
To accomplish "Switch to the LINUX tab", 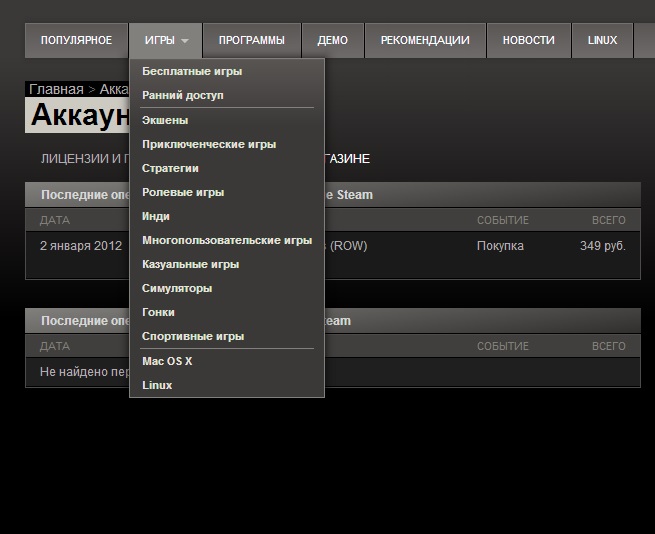I will [x=602, y=41].
